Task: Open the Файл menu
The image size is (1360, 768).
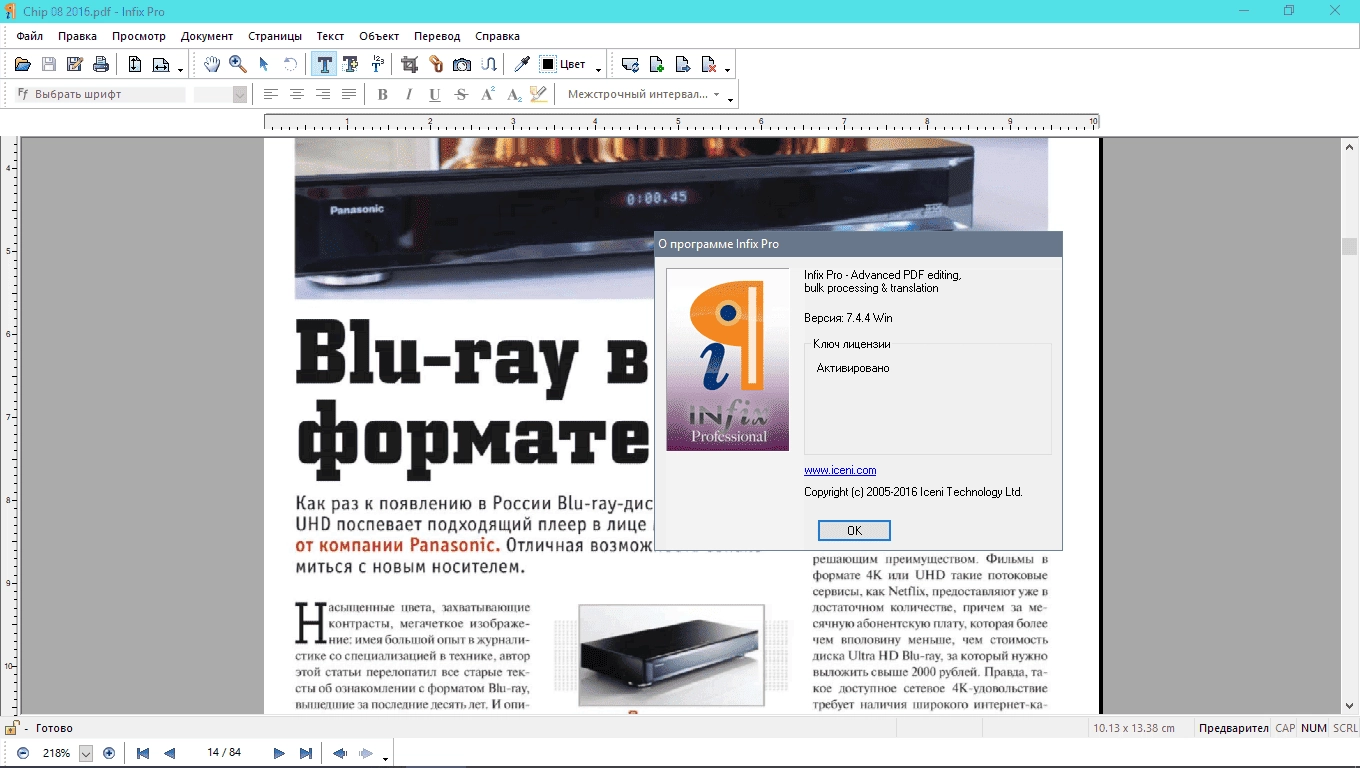Action: [x=30, y=36]
